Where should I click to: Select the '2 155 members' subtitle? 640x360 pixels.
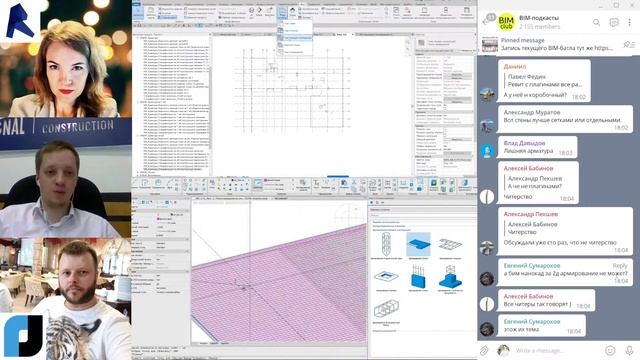coord(539,27)
